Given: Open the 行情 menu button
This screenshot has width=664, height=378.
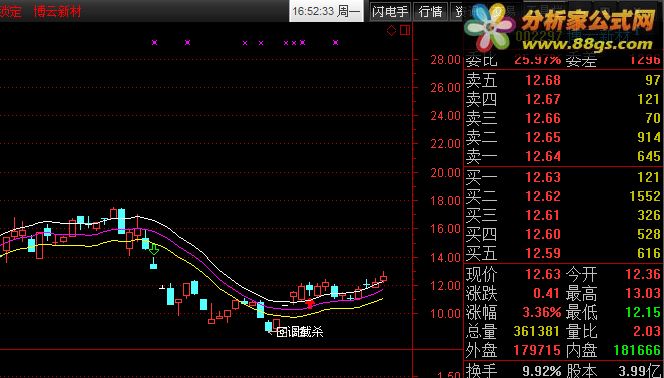Looking at the screenshot, I should pos(431,11).
